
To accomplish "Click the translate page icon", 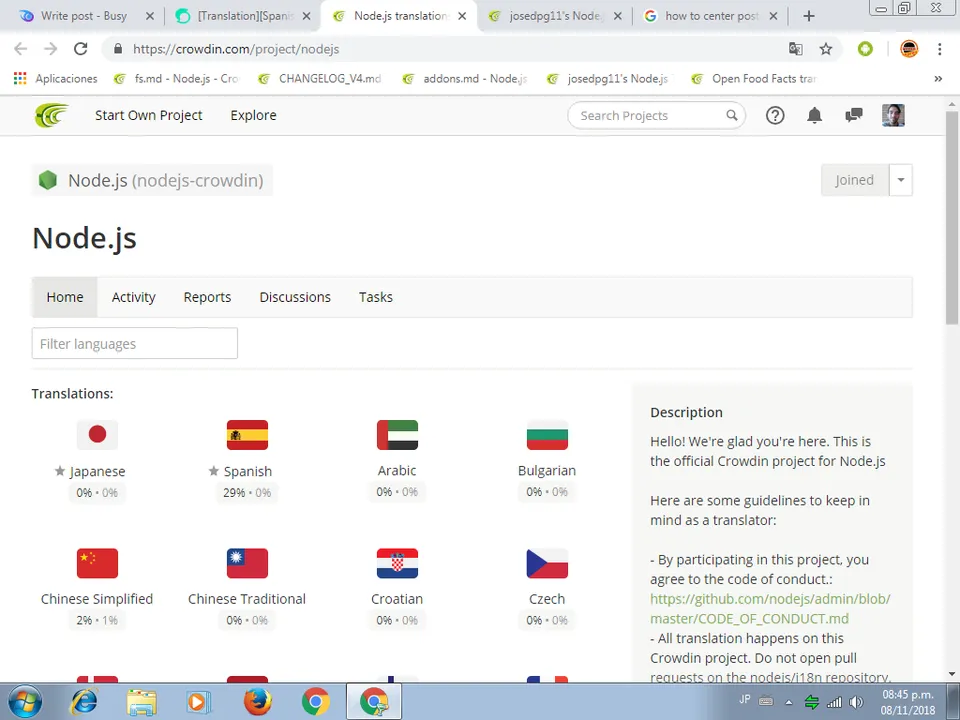I will tap(795, 49).
